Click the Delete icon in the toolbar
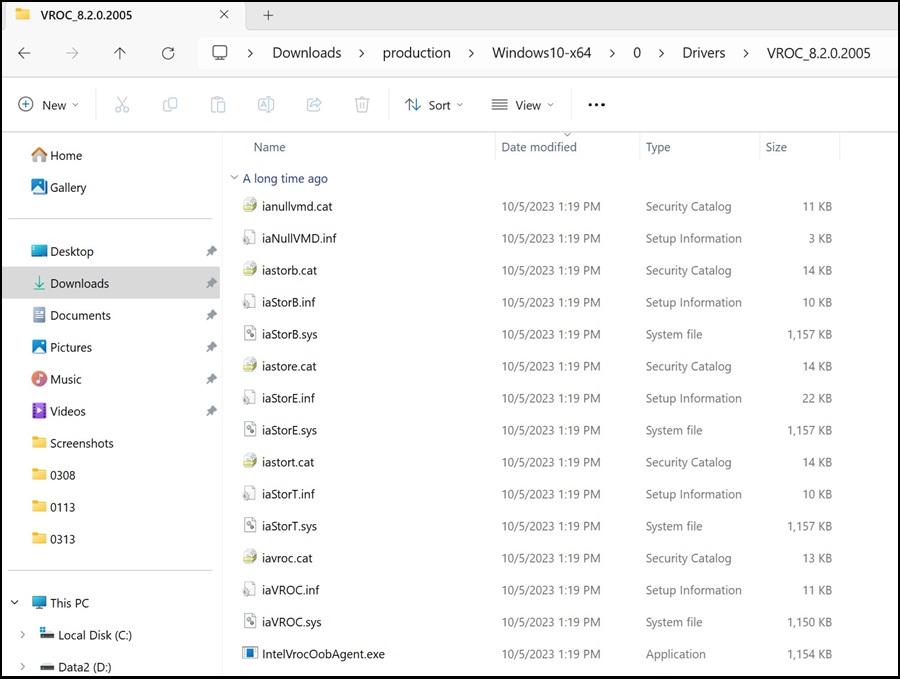900x680 pixels. tap(362, 104)
